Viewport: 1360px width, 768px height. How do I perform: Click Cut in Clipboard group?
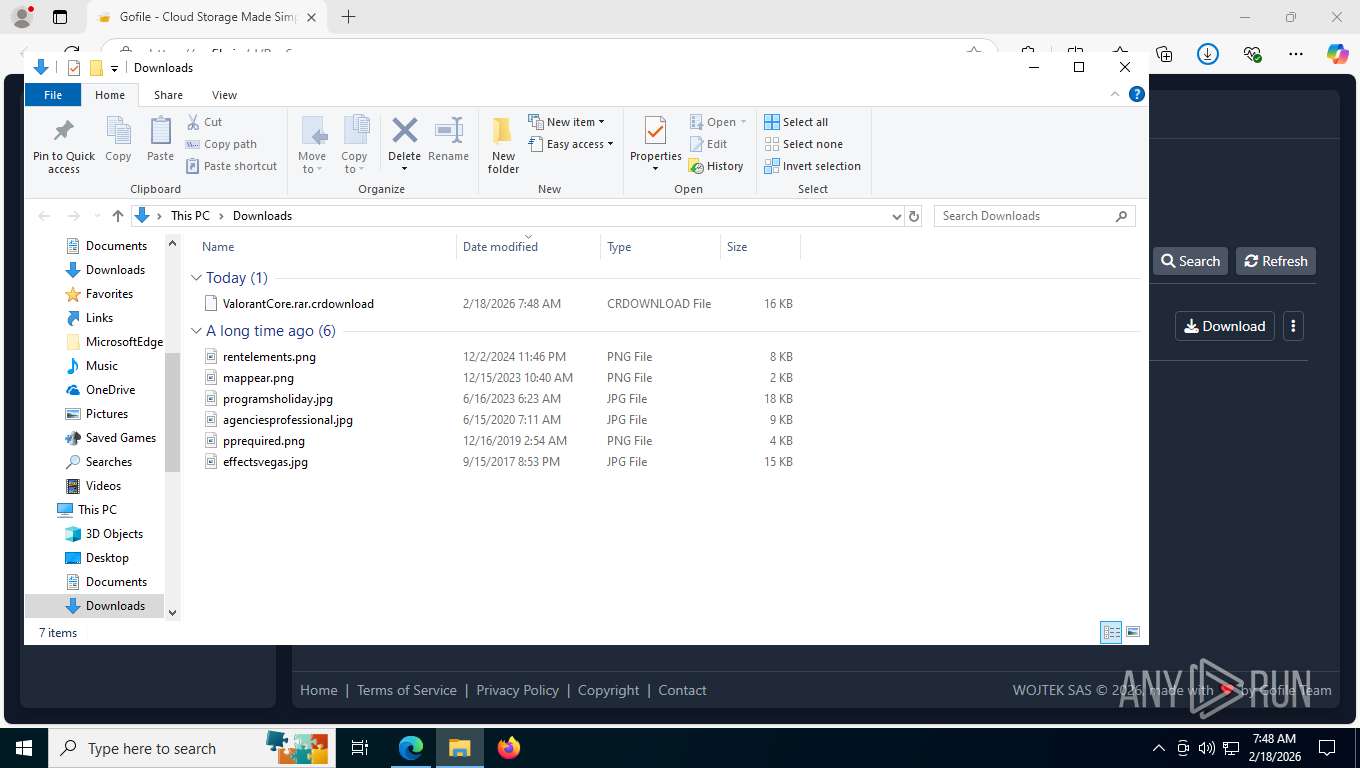(204, 122)
